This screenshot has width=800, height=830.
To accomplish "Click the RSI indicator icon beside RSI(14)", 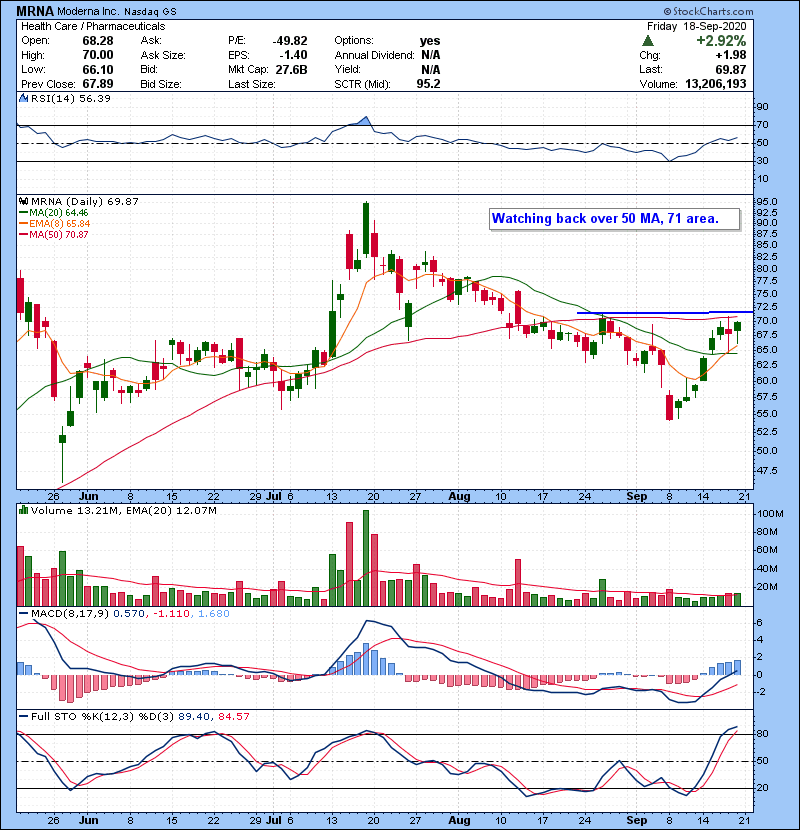I will tap(23, 98).
